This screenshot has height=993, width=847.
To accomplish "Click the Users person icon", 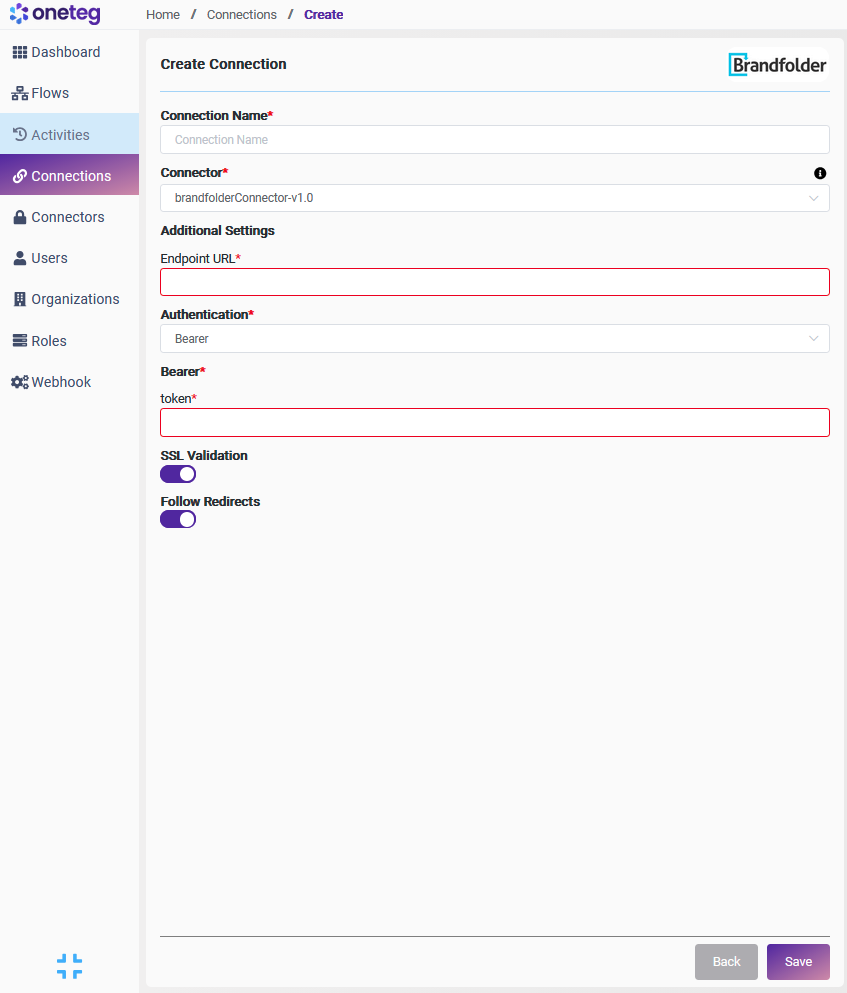I will (19, 258).
